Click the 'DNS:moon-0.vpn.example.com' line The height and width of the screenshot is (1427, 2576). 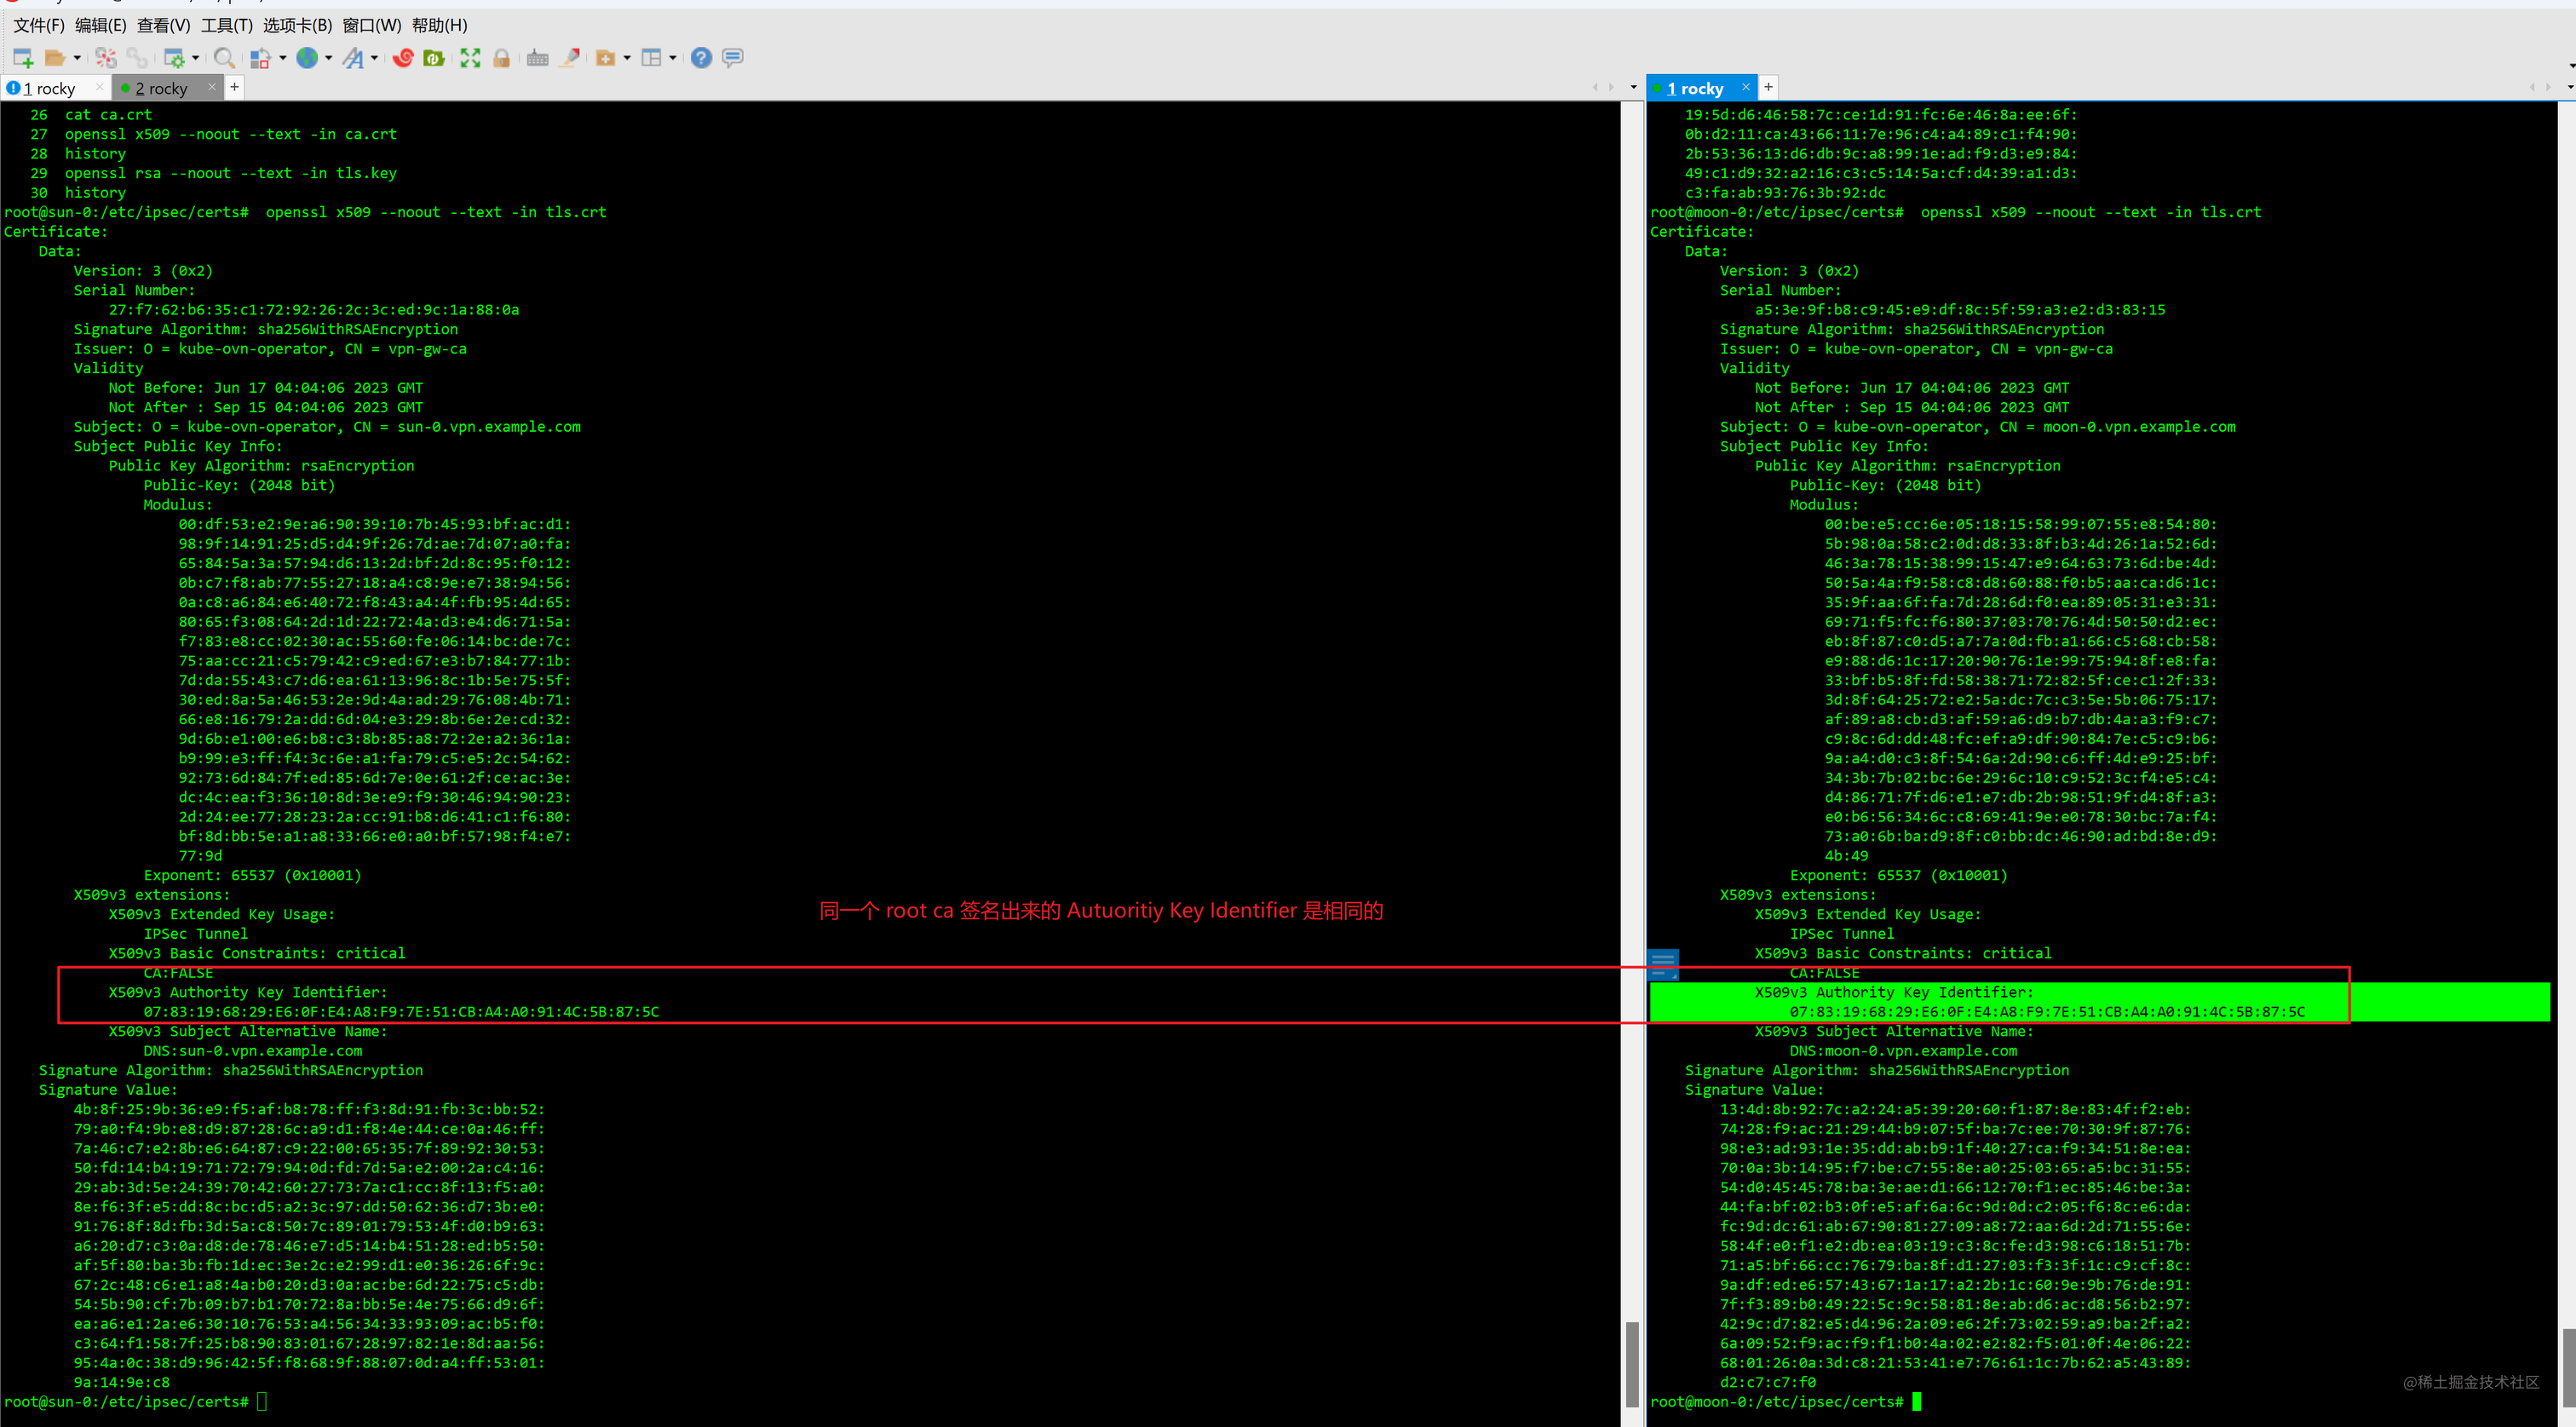(x=1903, y=1051)
